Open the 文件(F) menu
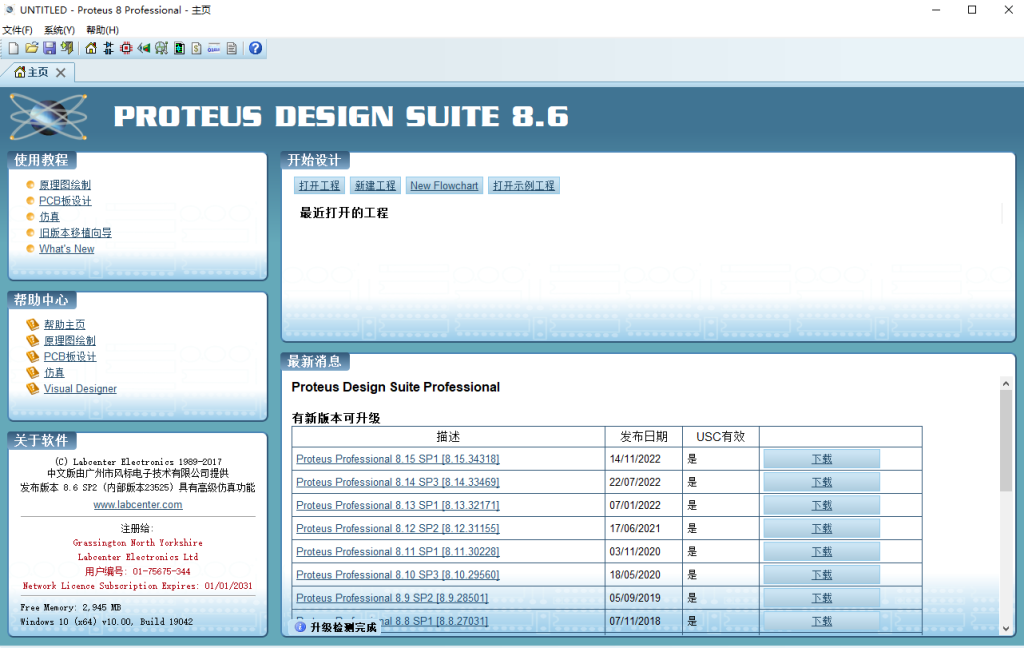This screenshot has width=1024, height=648. coord(17,30)
